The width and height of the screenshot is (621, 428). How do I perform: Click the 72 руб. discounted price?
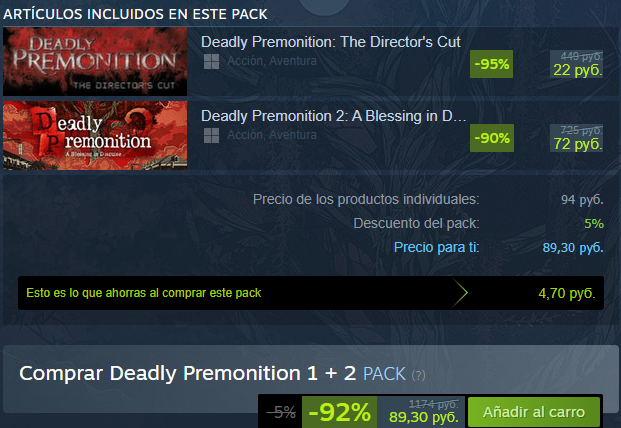coord(578,144)
